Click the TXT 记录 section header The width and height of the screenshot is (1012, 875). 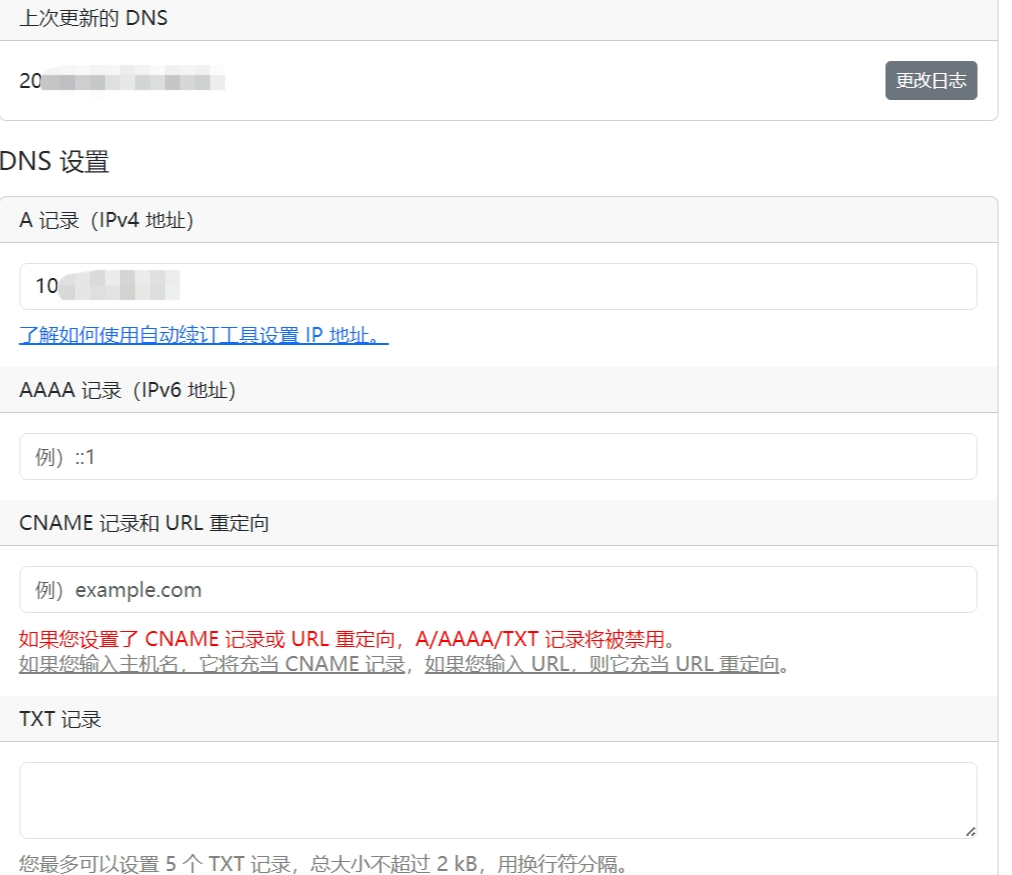[60, 719]
